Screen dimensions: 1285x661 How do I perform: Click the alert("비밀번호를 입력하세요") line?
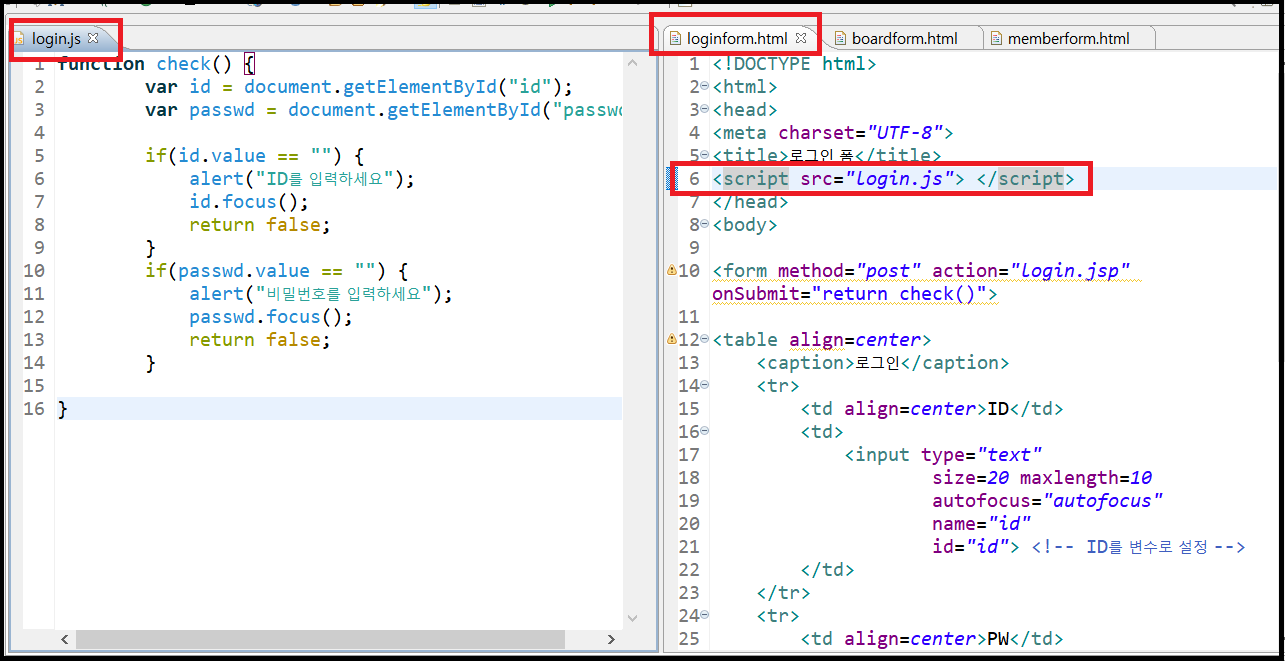[x=321, y=294]
